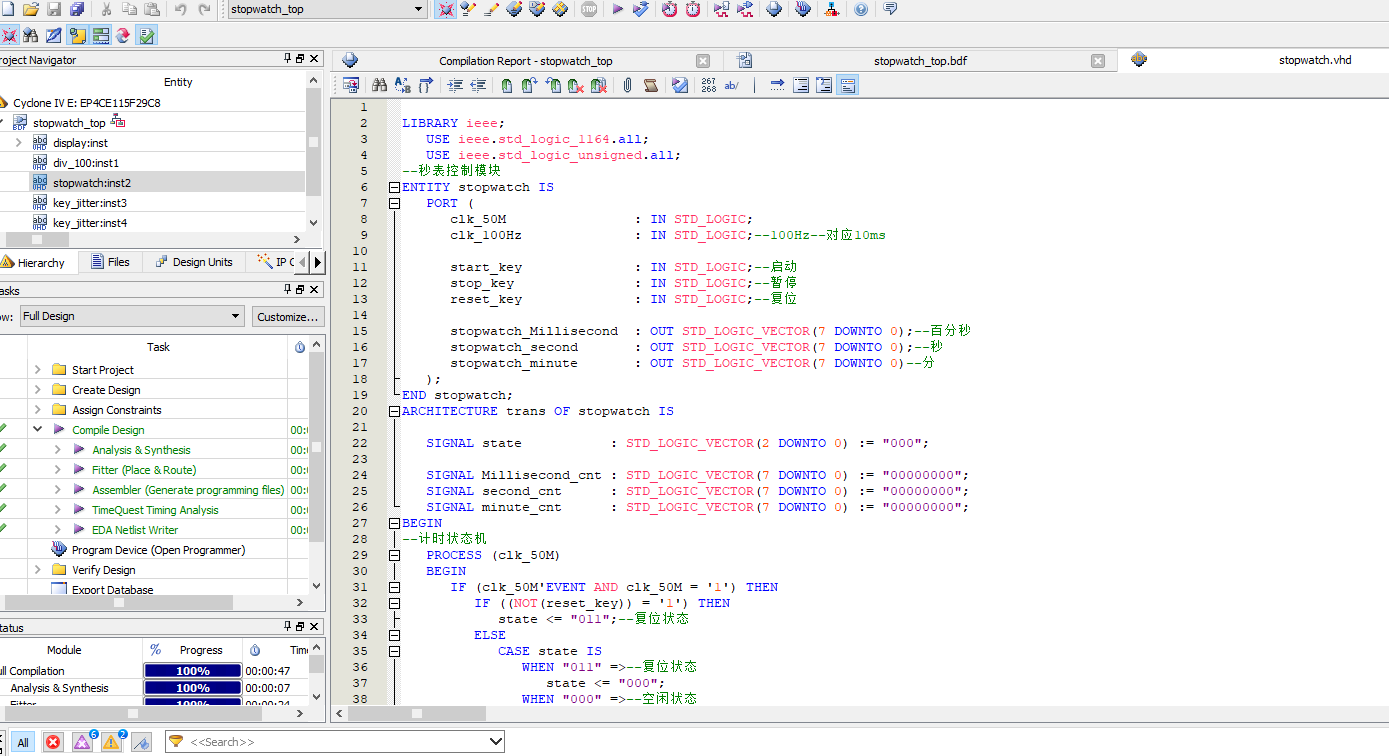Expand the Assign Constraints task
The image size is (1389, 756).
[x=38, y=410]
